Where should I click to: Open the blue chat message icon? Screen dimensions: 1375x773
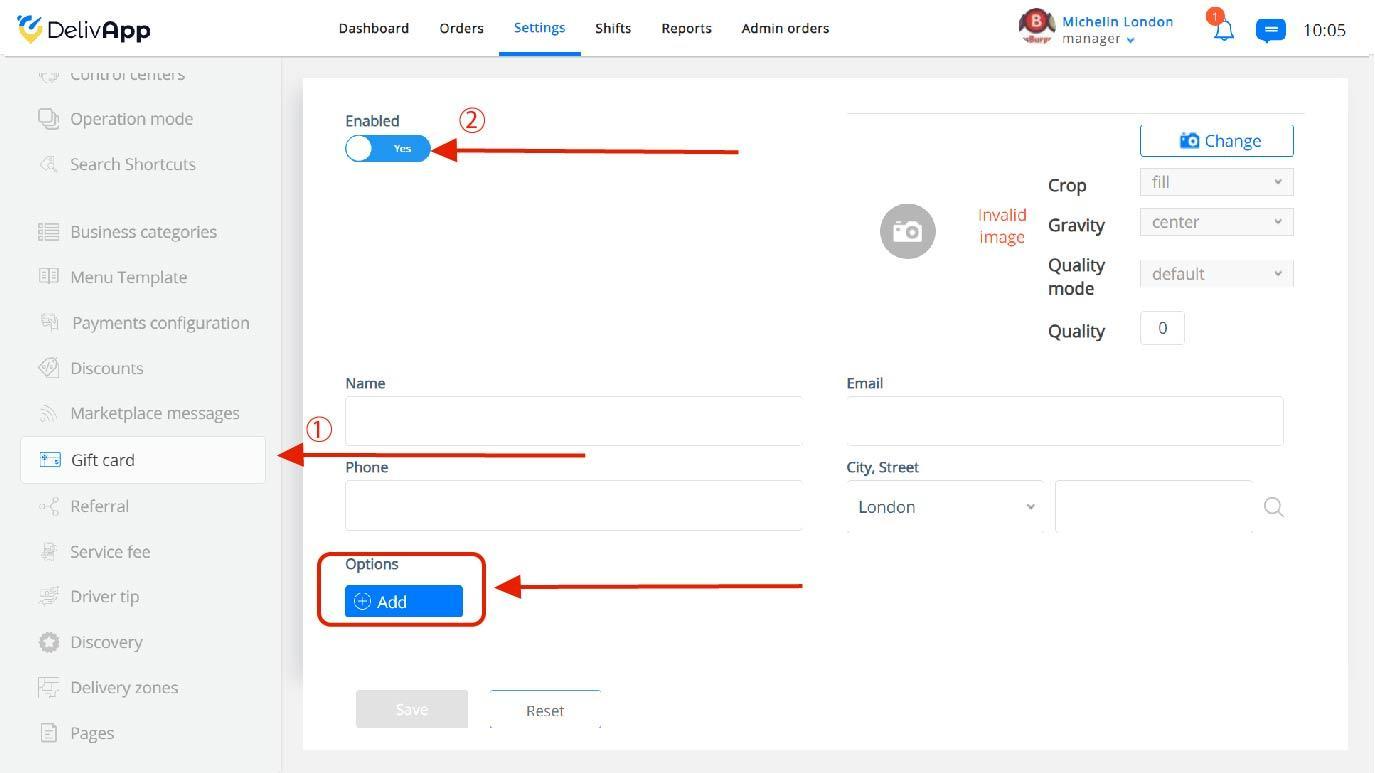[x=1270, y=31]
